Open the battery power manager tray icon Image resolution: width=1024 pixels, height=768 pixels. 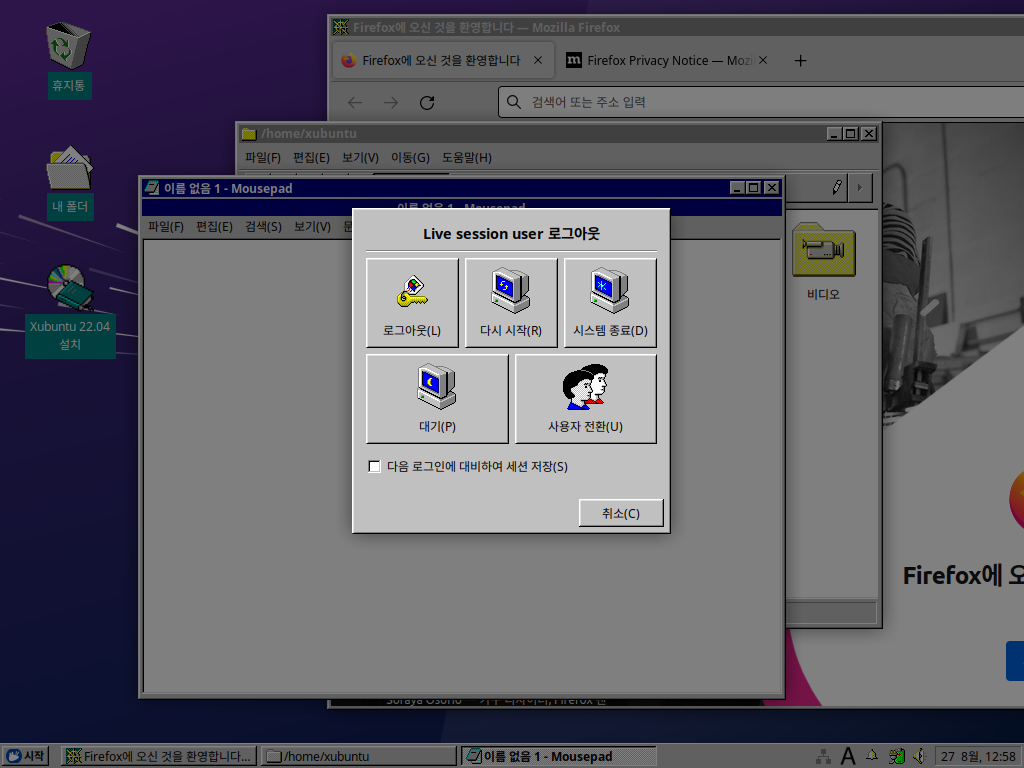tap(896, 756)
